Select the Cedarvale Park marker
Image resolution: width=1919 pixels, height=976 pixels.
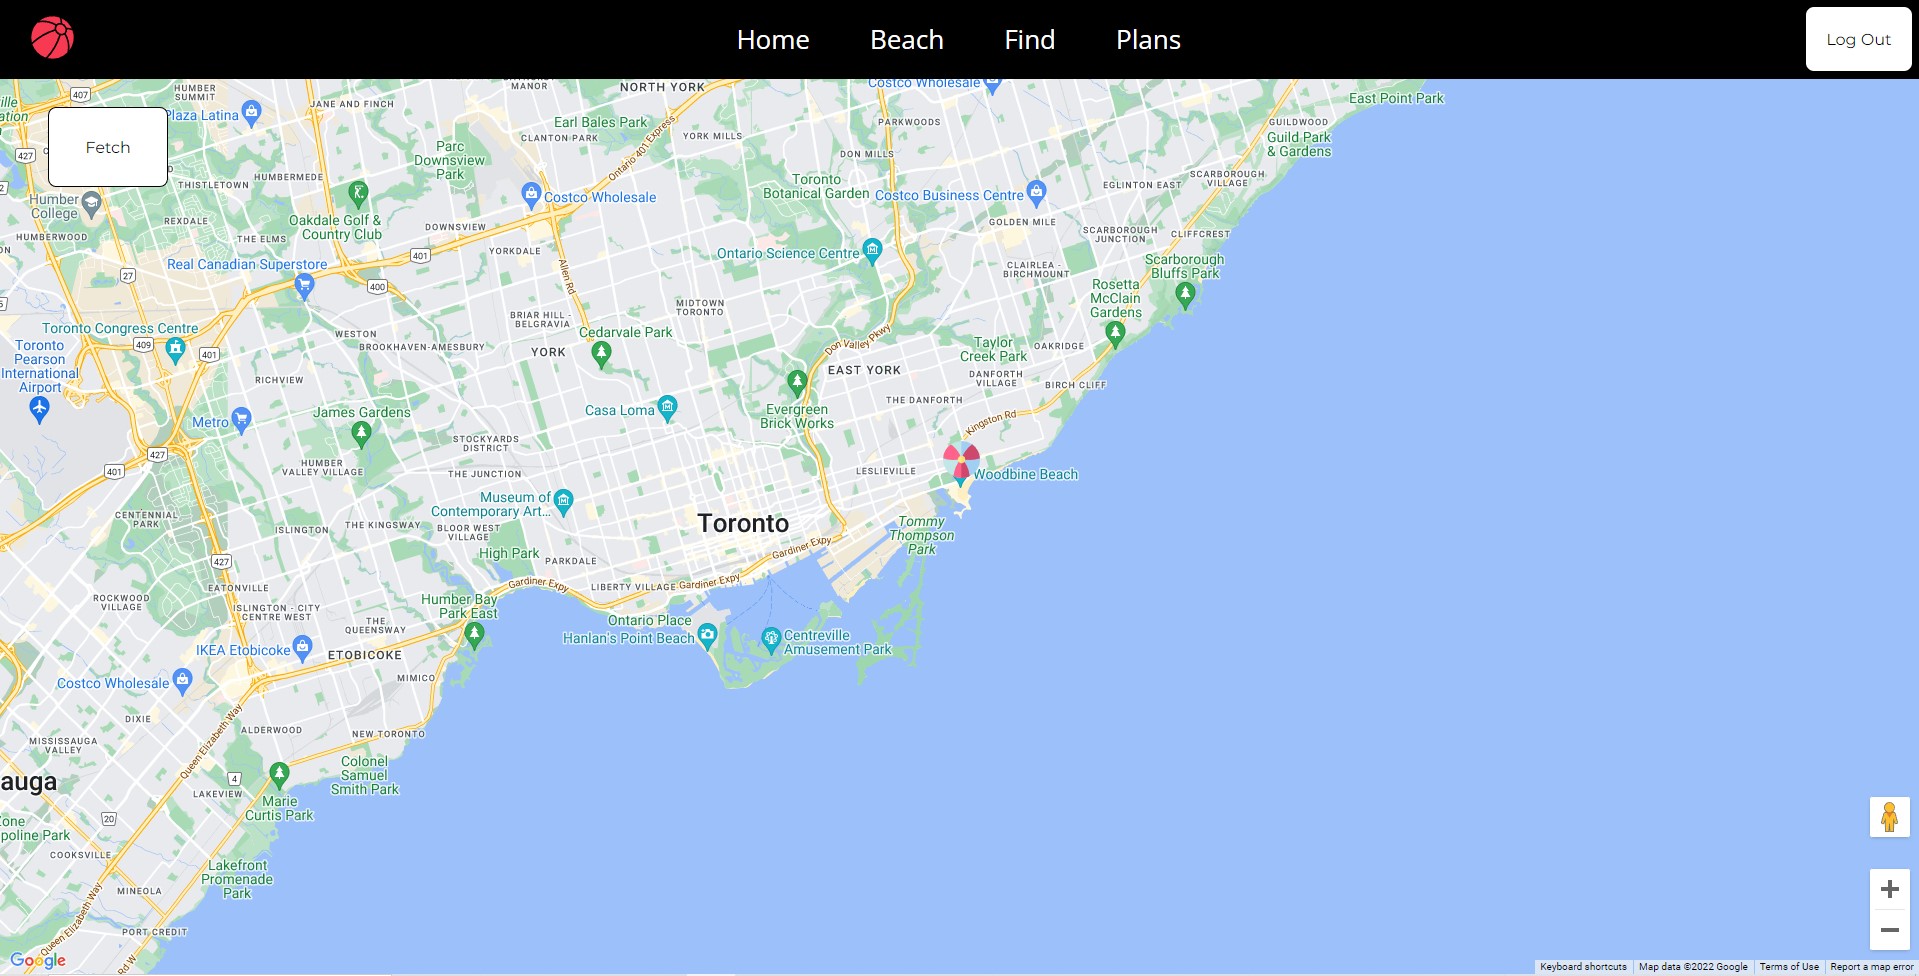click(601, 353)
